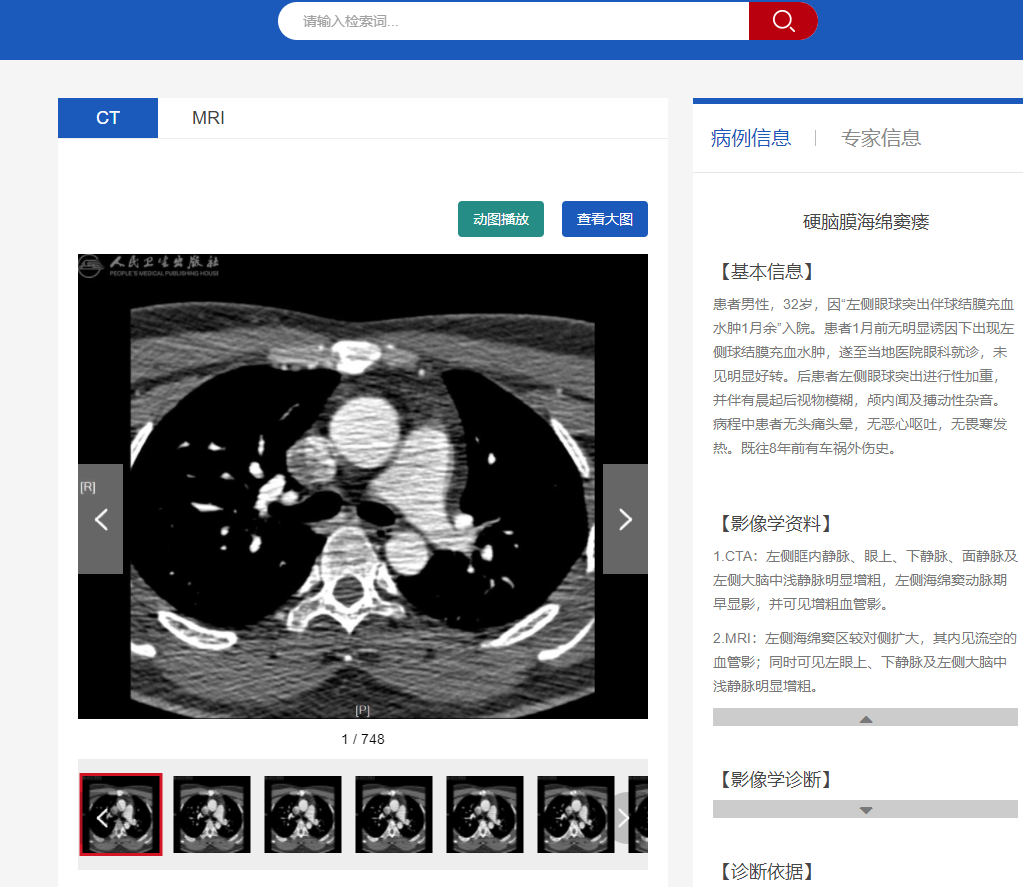Select the fifth CT thumbnail
Viewport: 1023px width, 887px height.
[485, 815]
